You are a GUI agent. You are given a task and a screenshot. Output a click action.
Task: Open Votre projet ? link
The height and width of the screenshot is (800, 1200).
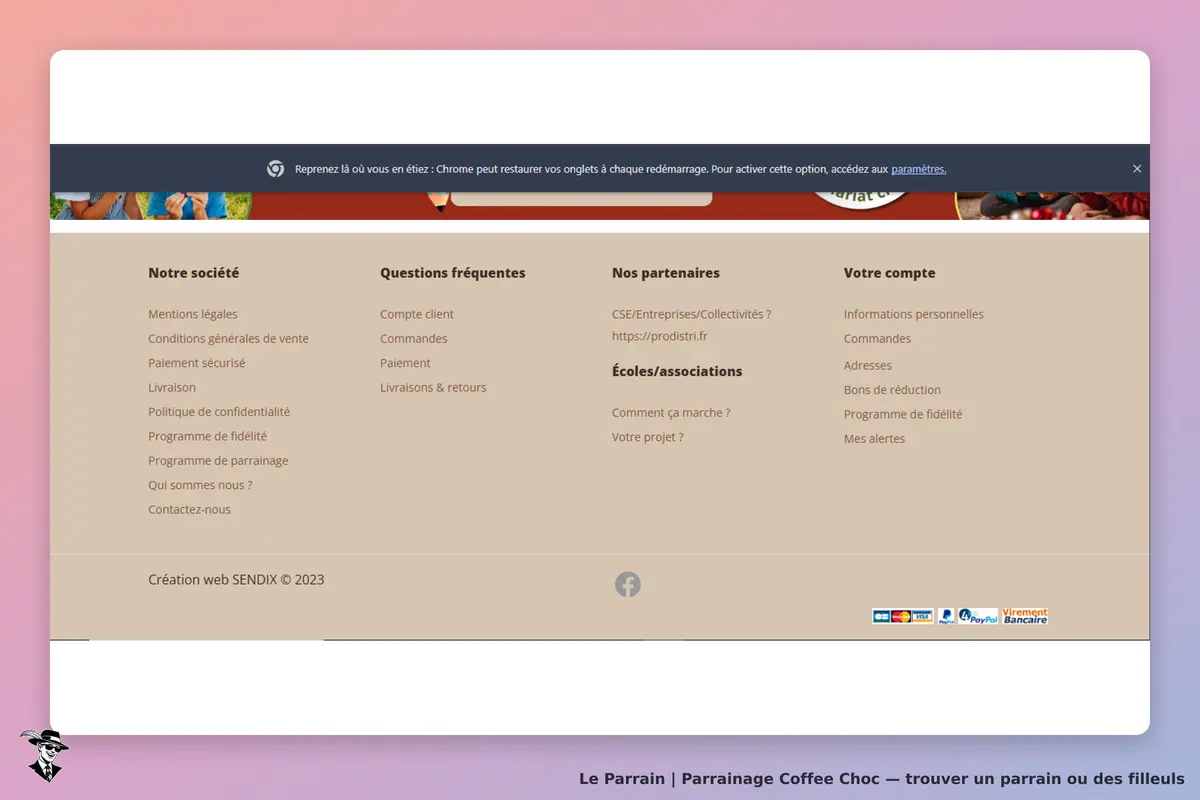point(648,437)
